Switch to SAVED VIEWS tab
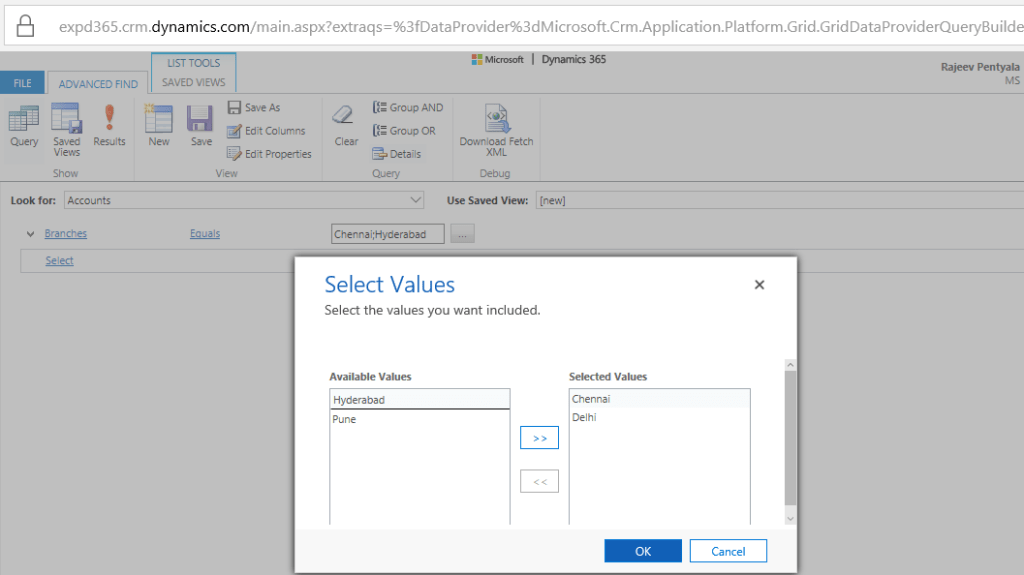Image resolution: width=1024 pixels, height=575 pixels. [193, 82]
